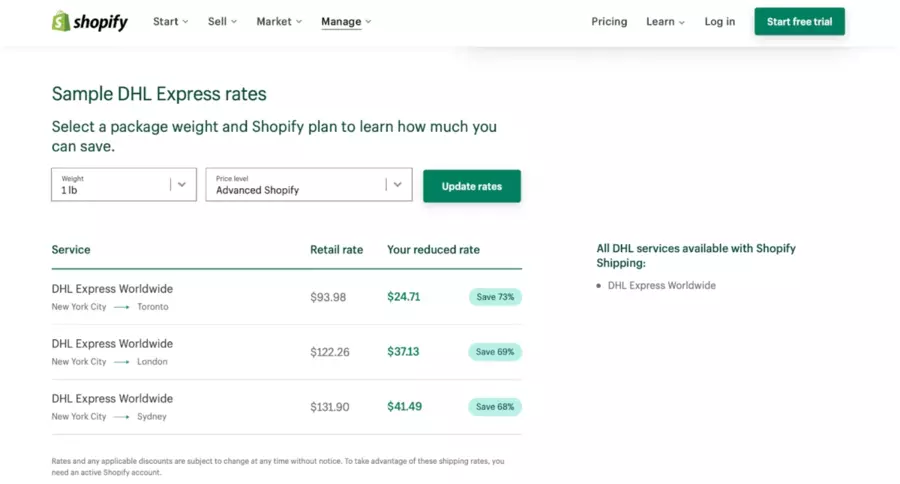Click Save 69% badge

coord(495,352)
